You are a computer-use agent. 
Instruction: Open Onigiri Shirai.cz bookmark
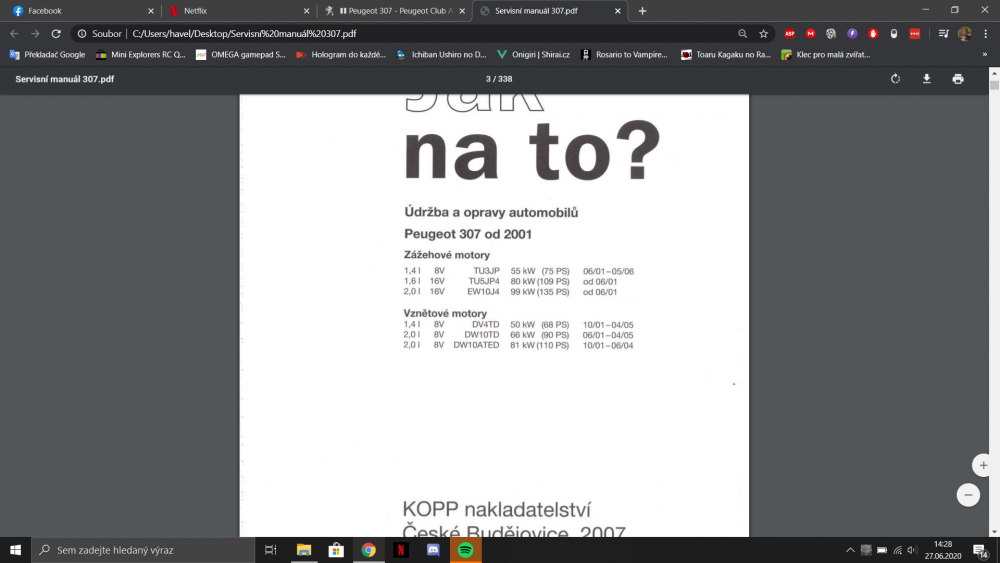(533, 55)
